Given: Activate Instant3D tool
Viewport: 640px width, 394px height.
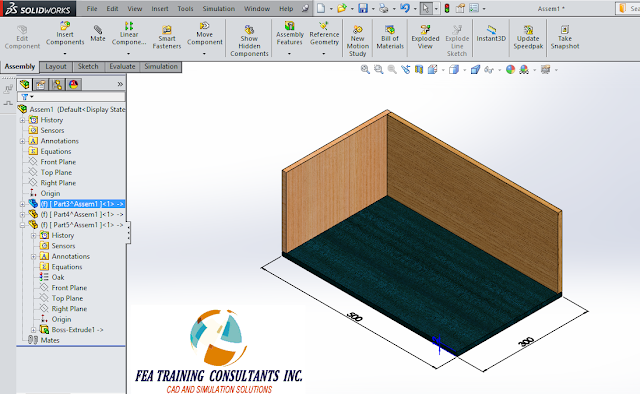Looking at the screenshot, I should 491,33.
